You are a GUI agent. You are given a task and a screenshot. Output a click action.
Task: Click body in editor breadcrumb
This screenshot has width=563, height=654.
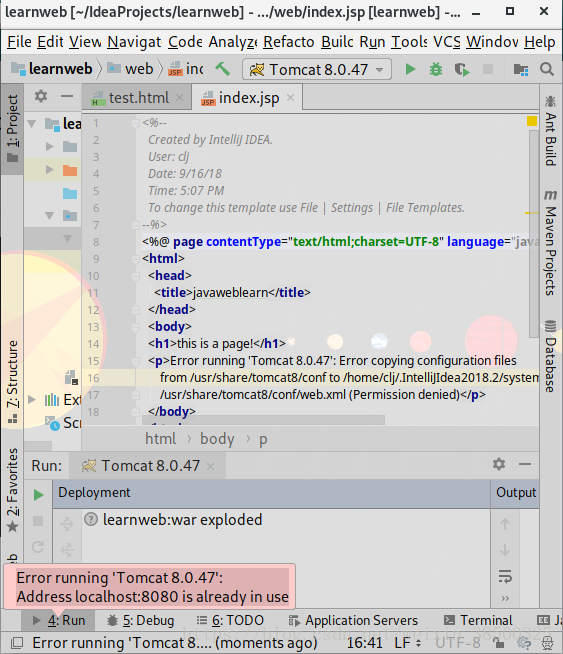pyautogui.click(x=217, y=439)
